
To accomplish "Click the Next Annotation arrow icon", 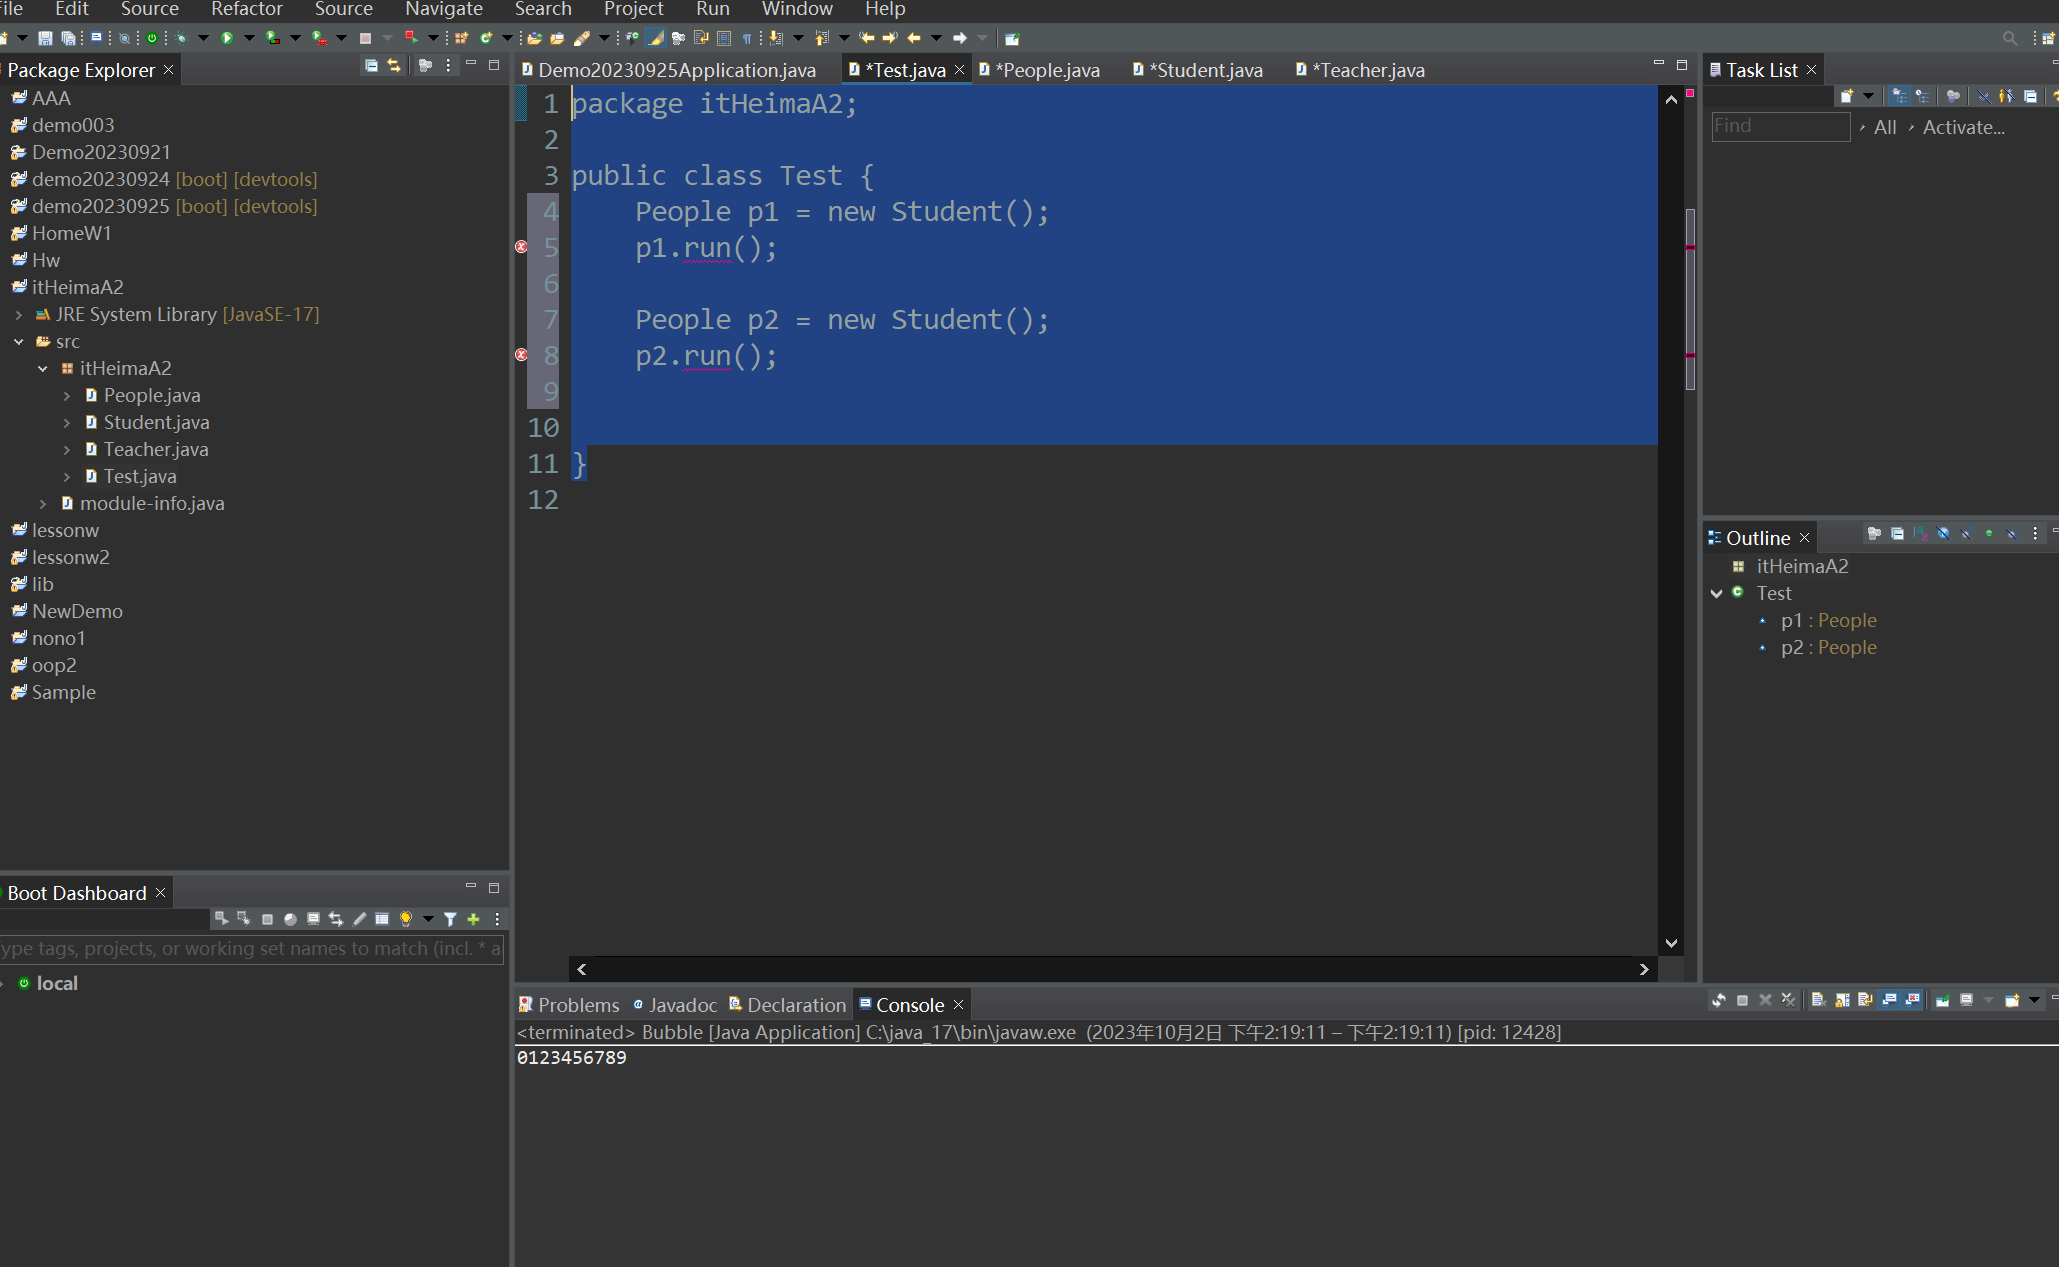I will click(776, 38).
